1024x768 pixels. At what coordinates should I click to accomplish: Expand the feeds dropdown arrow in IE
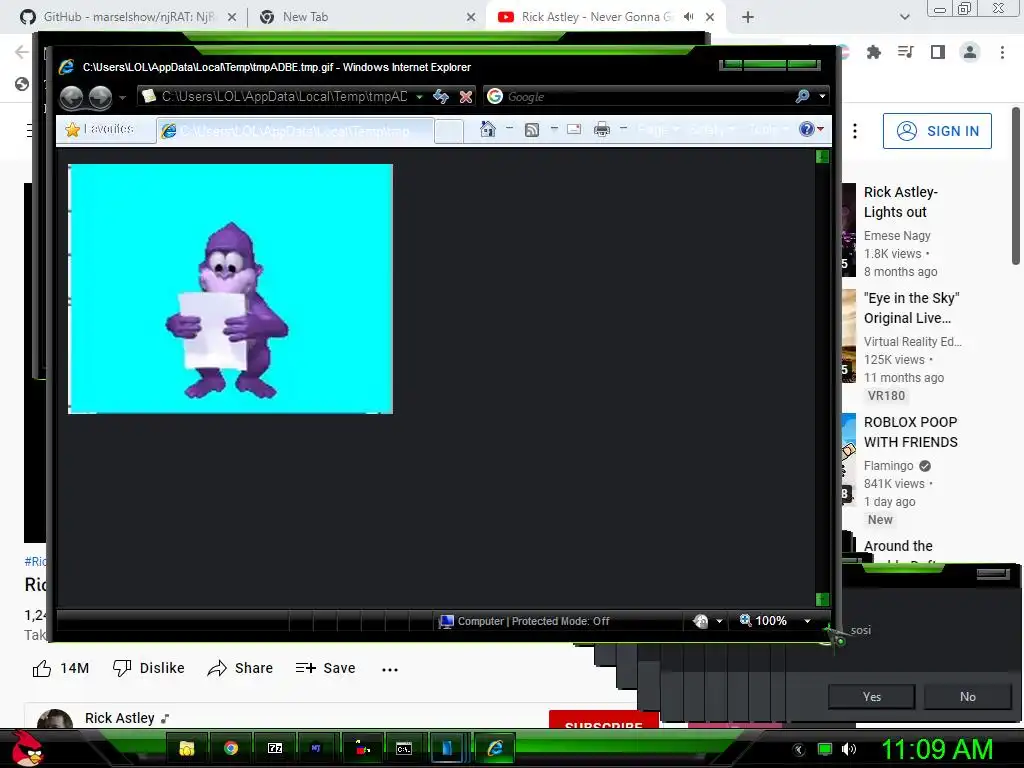coord(554,129)
